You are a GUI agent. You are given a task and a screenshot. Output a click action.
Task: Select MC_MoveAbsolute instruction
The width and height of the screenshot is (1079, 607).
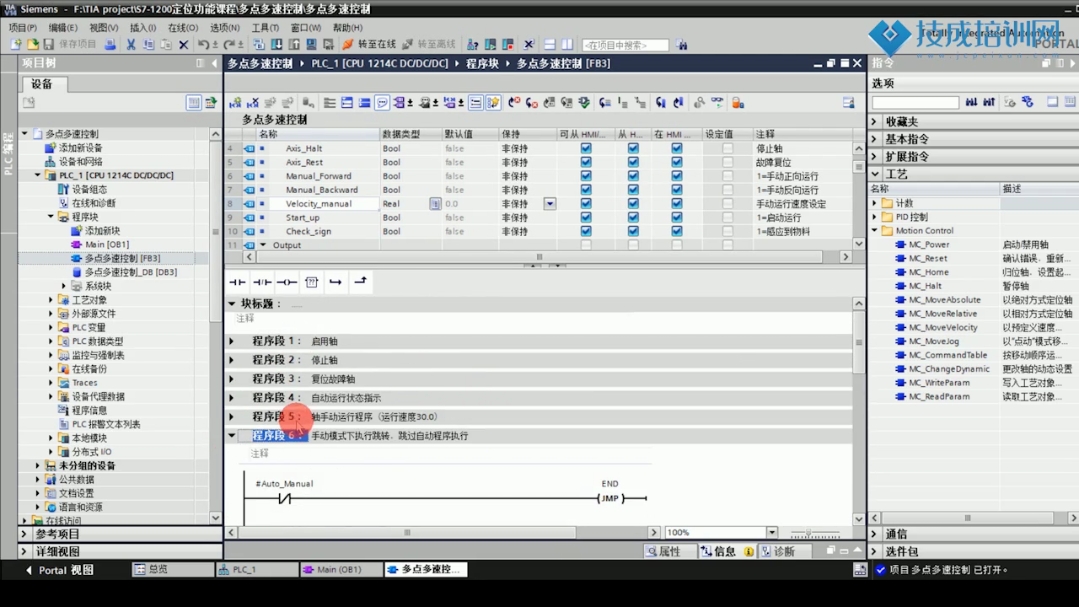pos(944,300)
